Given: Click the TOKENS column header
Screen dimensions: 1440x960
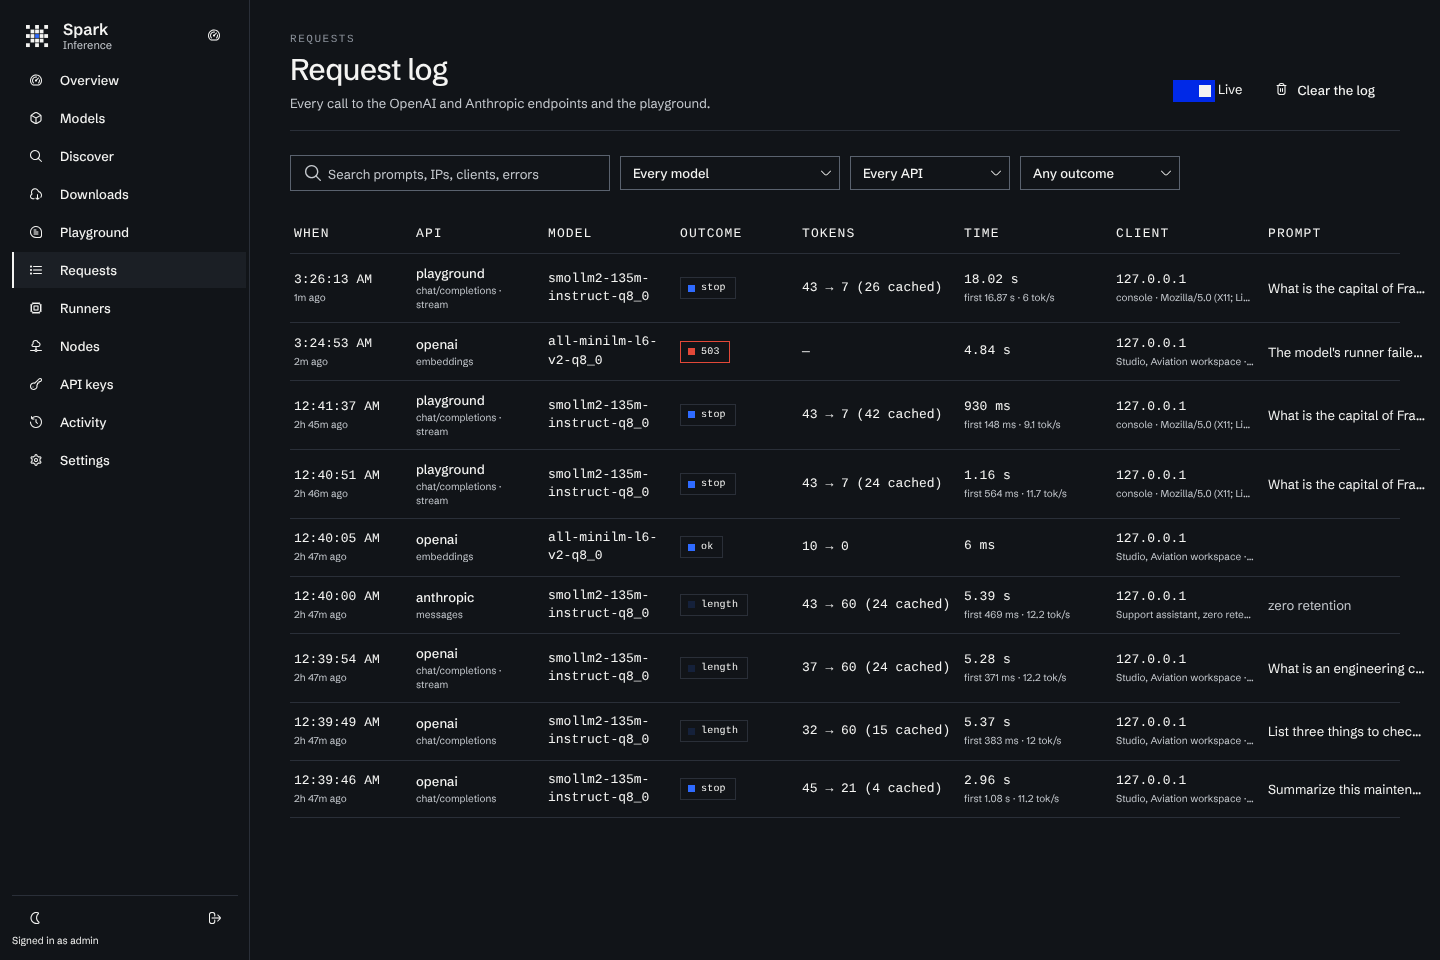Looking at the screenshot, I should (x=828, y=233).
